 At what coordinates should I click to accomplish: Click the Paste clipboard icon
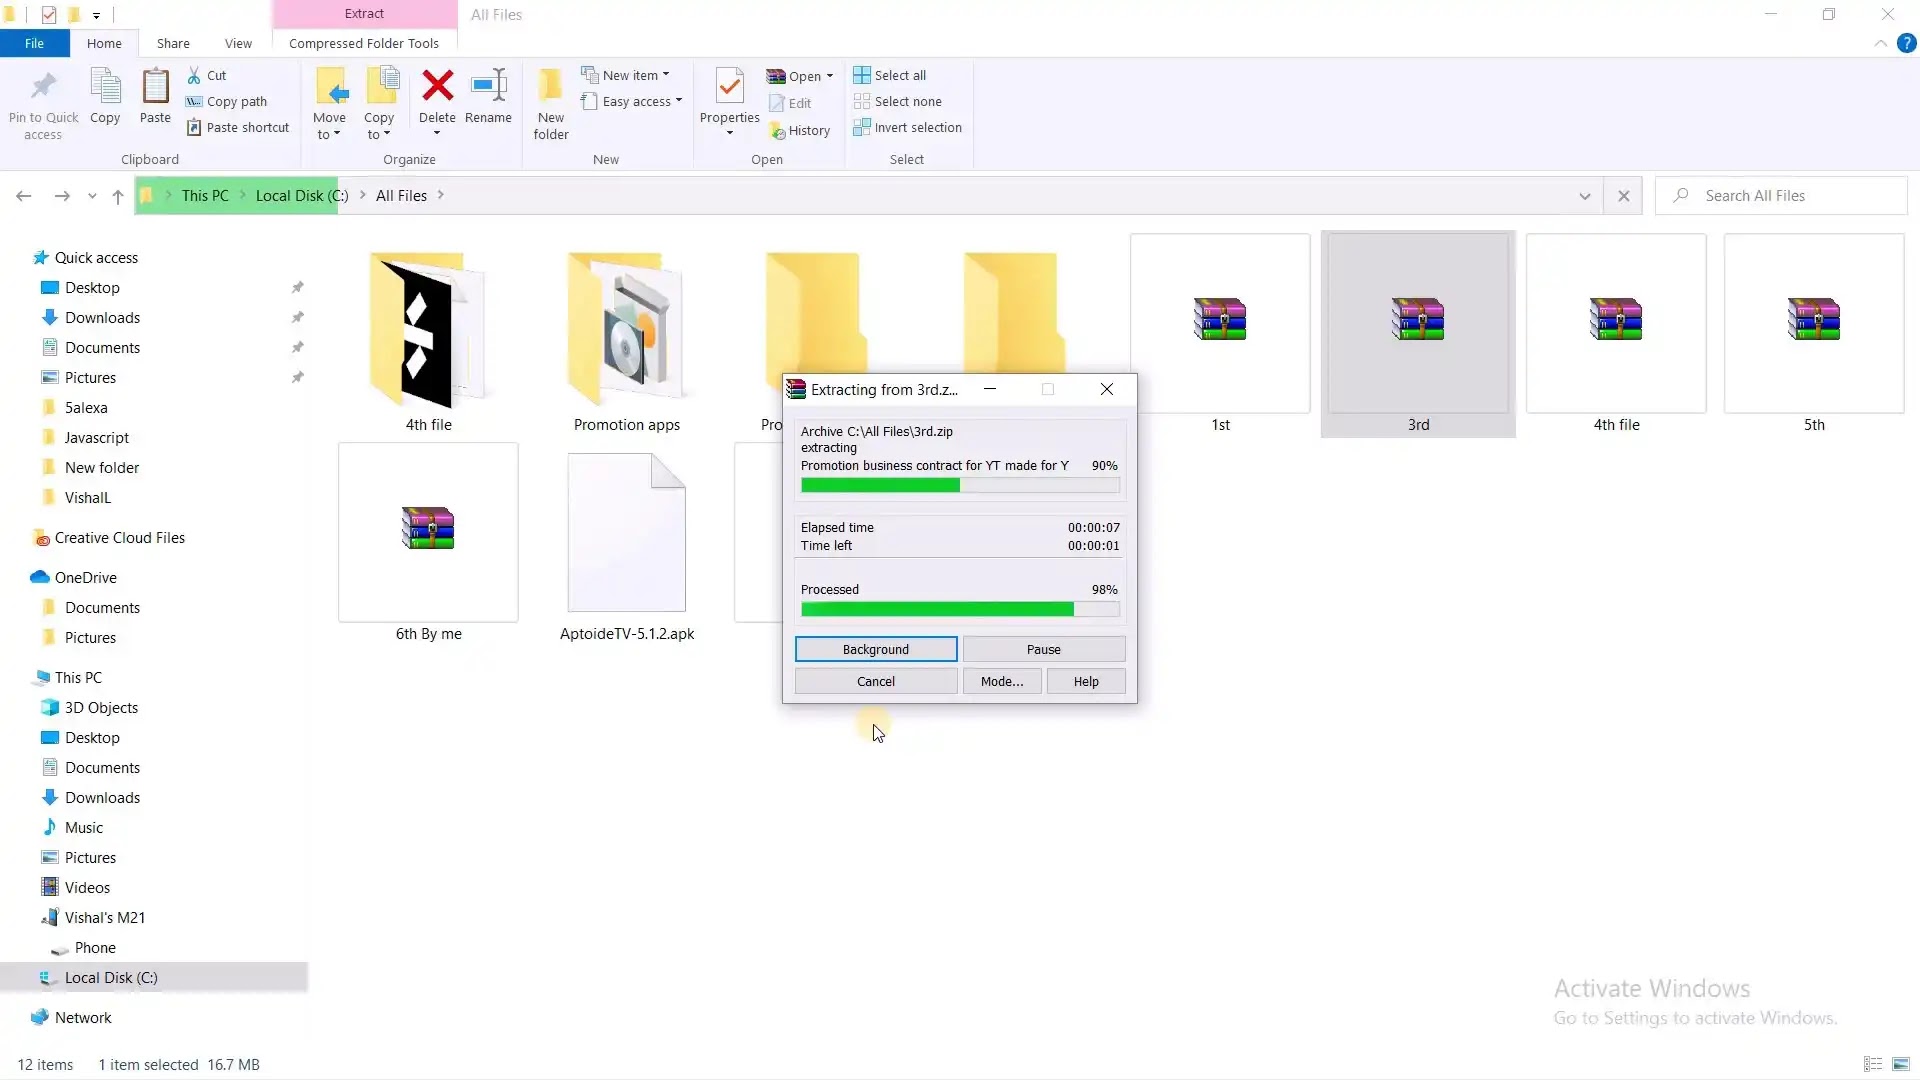coord(155,87)
